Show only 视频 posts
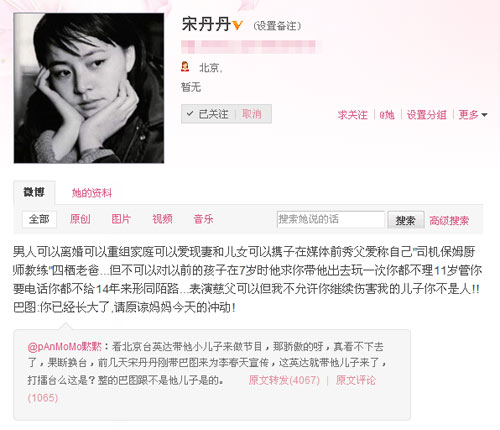Viewport: 500px width, 430px height. [162, 219]
